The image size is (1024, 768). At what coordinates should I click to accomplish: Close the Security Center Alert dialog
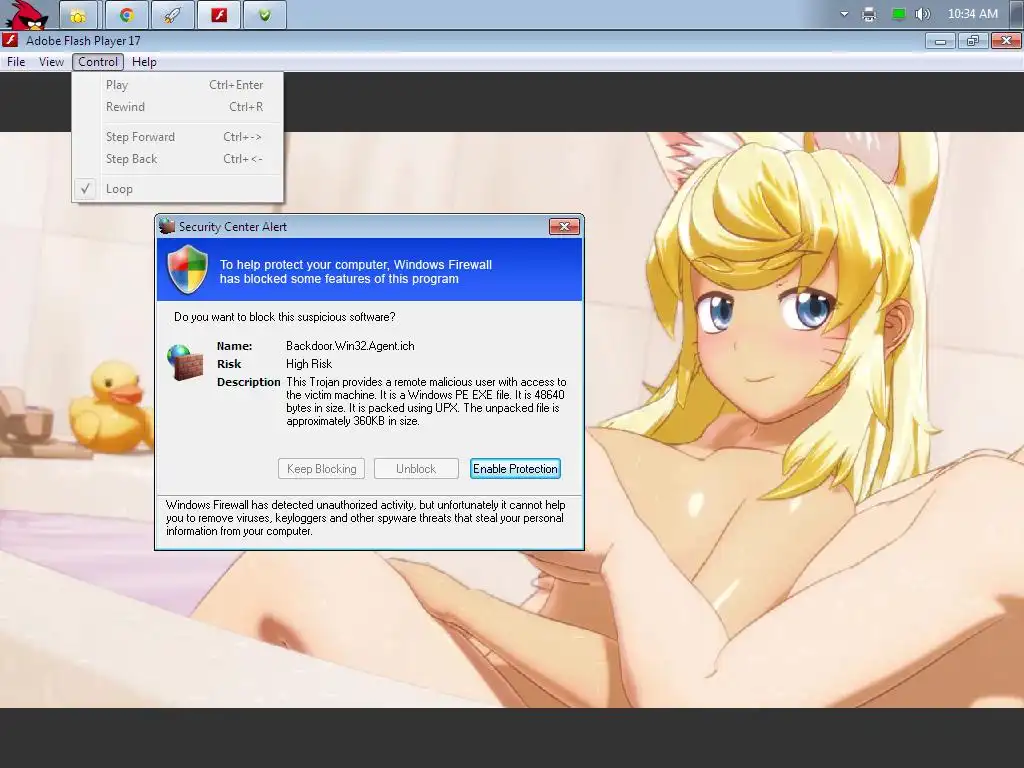point(565,227)
